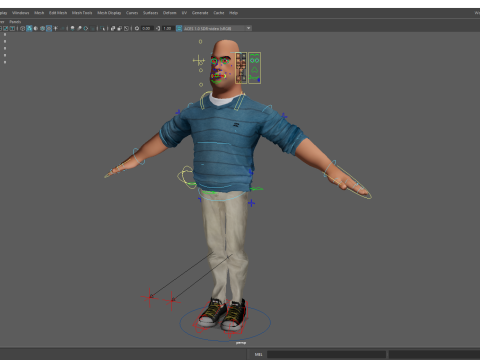This screenshot has height=360, width=480.
Task: Click the Safe Title icon
Action: click(x=12, y=28)
